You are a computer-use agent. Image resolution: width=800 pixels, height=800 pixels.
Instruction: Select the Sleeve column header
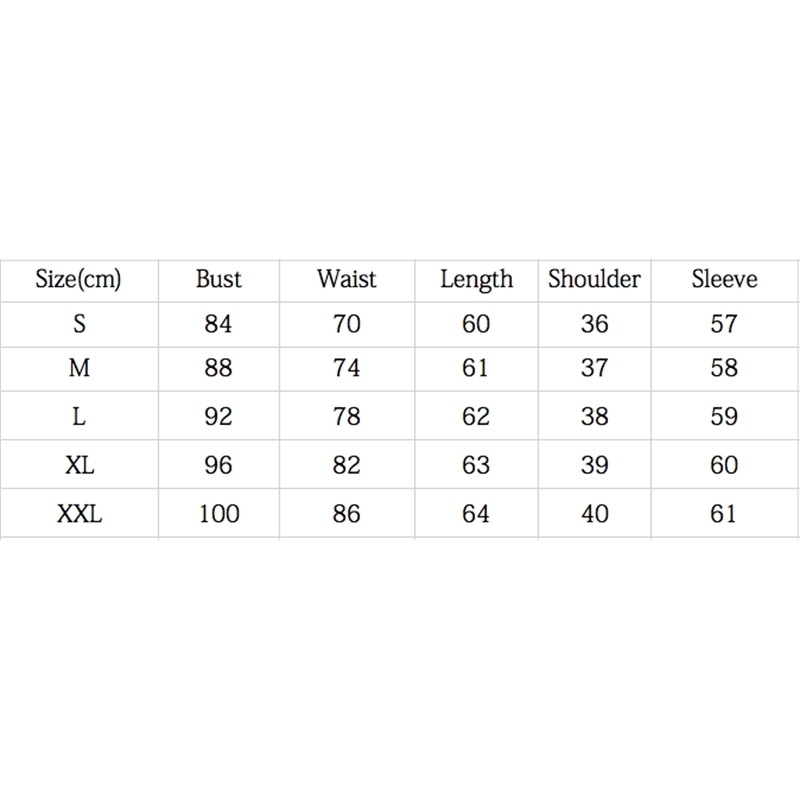coord(724,279)
